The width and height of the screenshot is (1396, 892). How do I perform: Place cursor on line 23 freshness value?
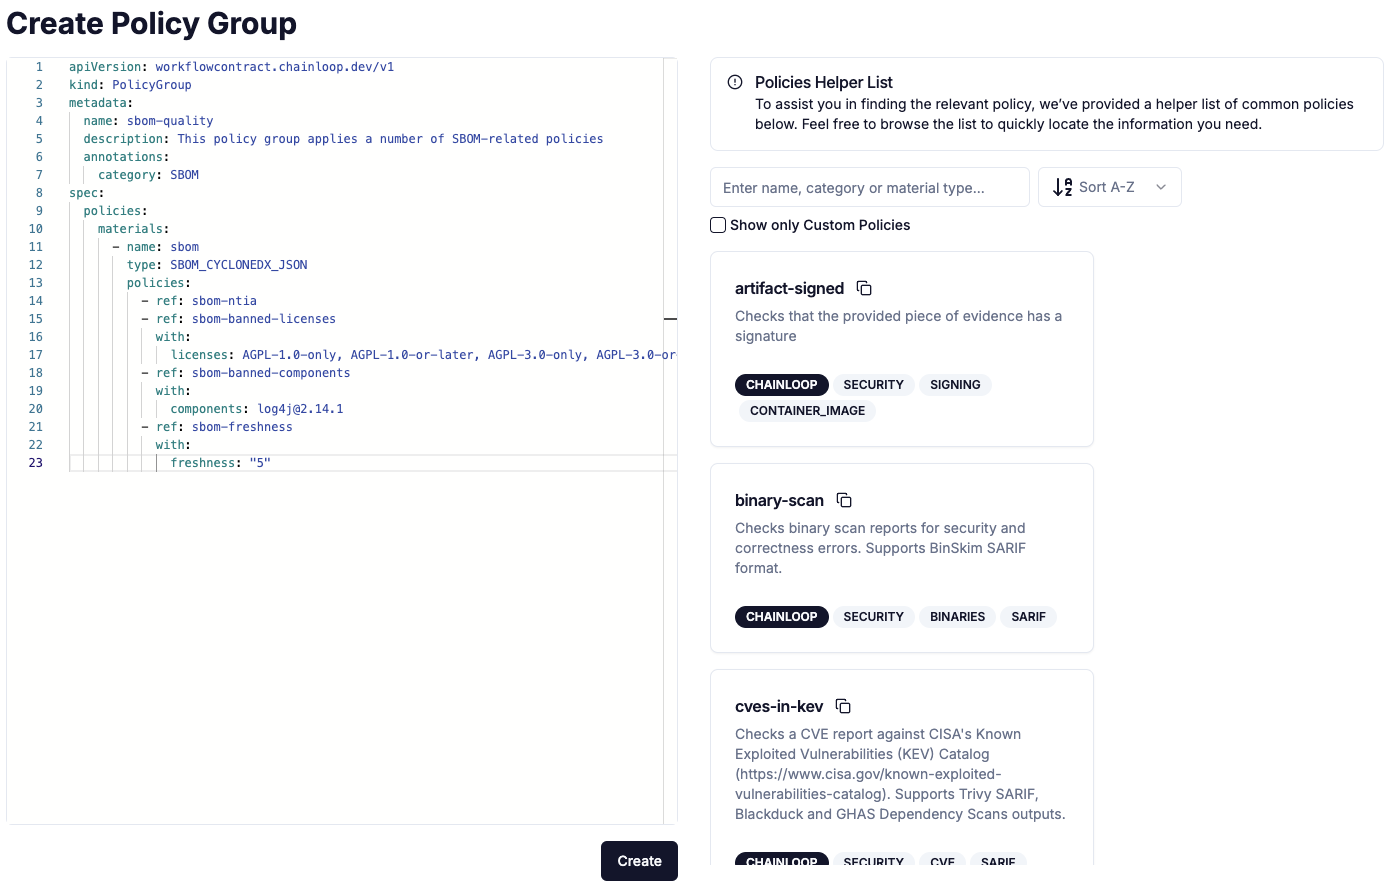260,464
